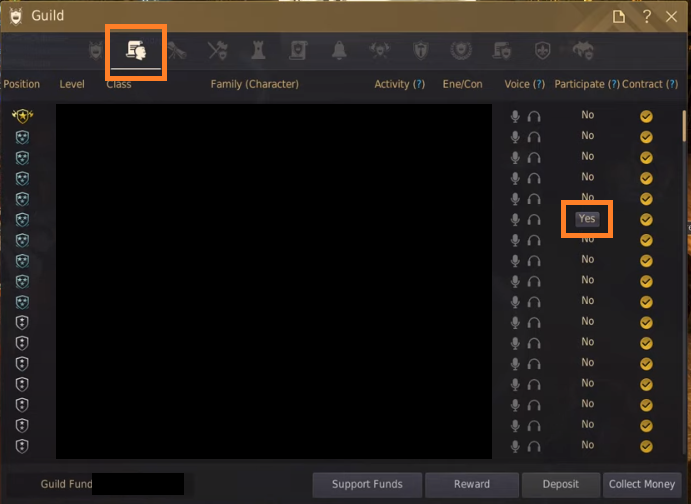Click contract checkmark in the Yes row
The height and width of the screenshot is (504, 691).
pyautogui.click(x=646, y=219)
